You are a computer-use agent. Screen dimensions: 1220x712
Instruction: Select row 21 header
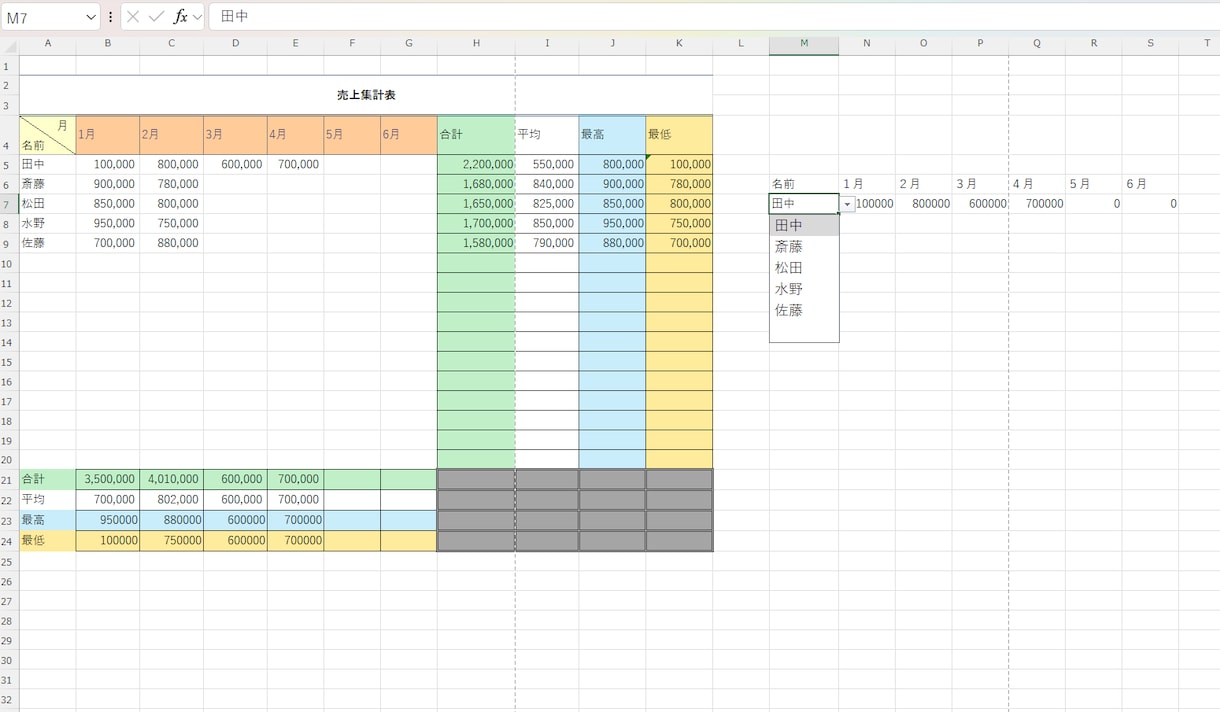pyautogui.click(x=8, y=480)
